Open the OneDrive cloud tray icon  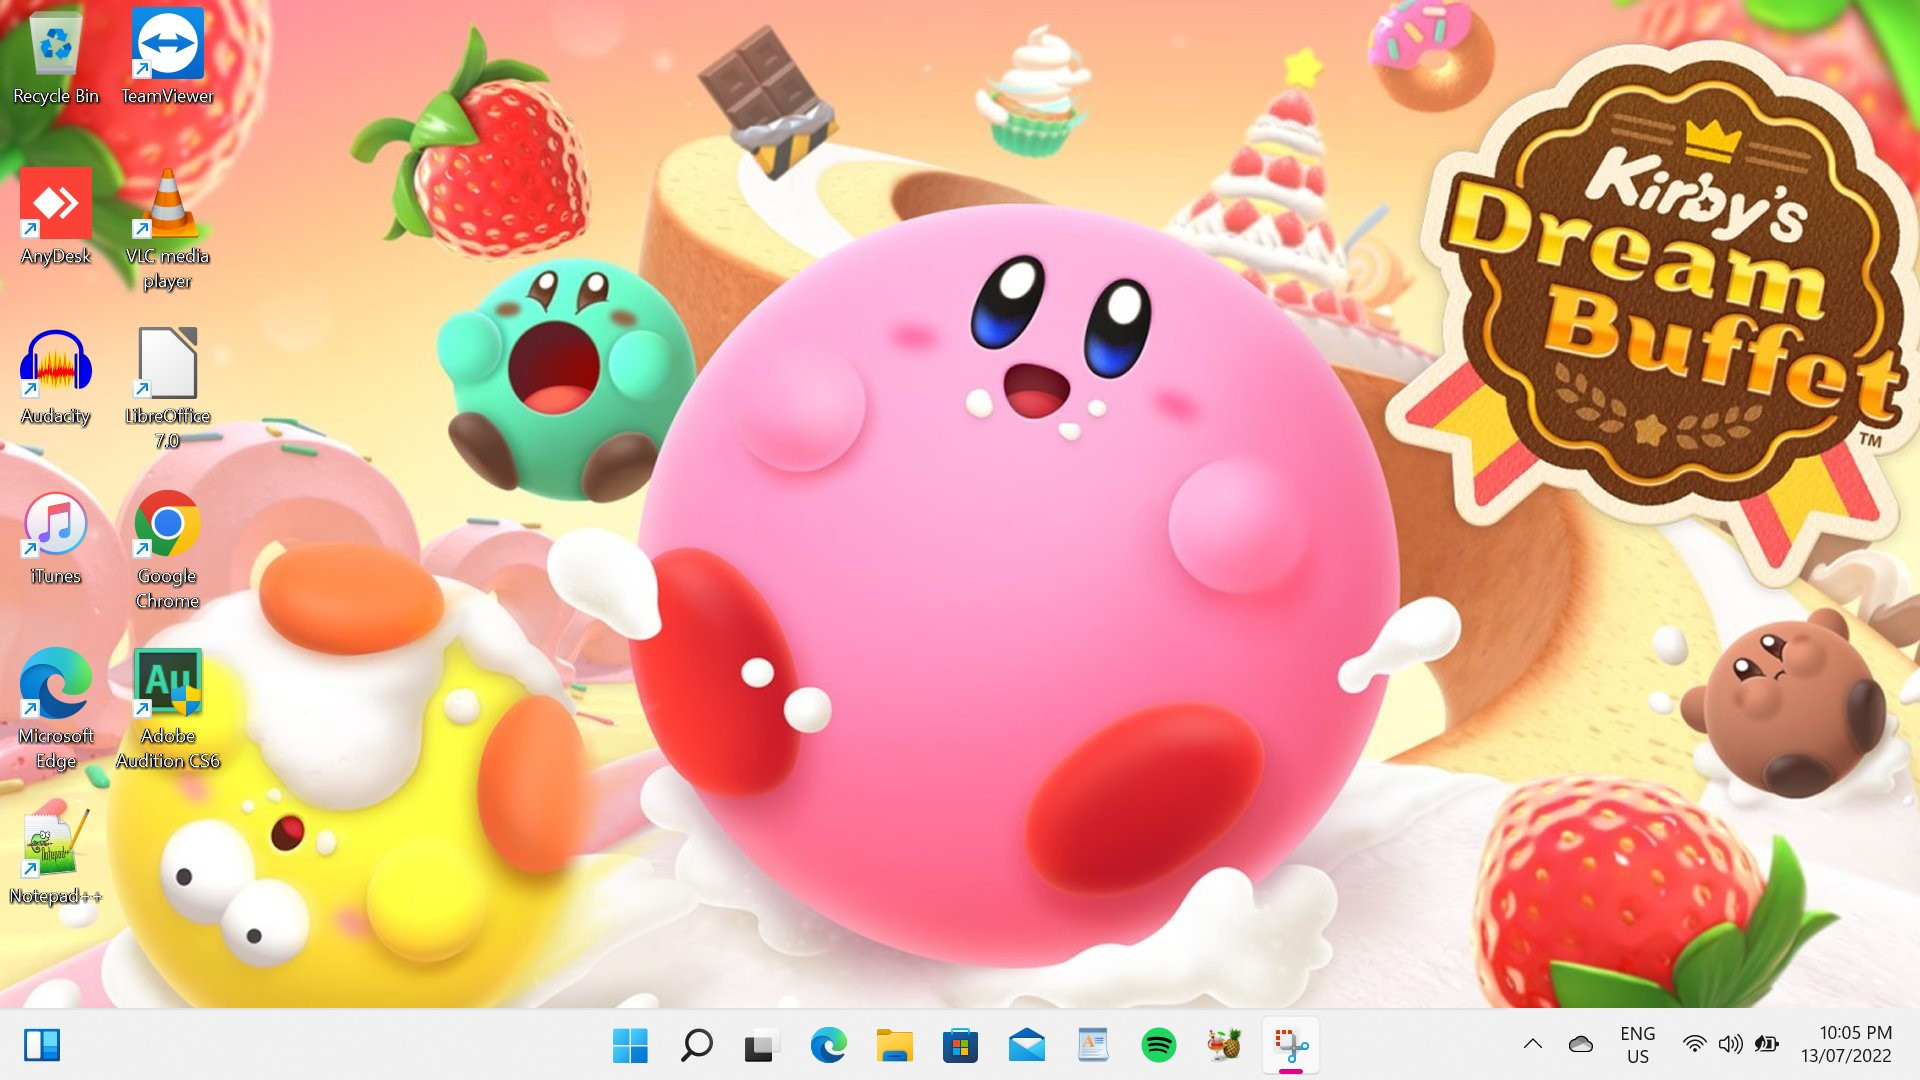[x=1581, y=1045]
